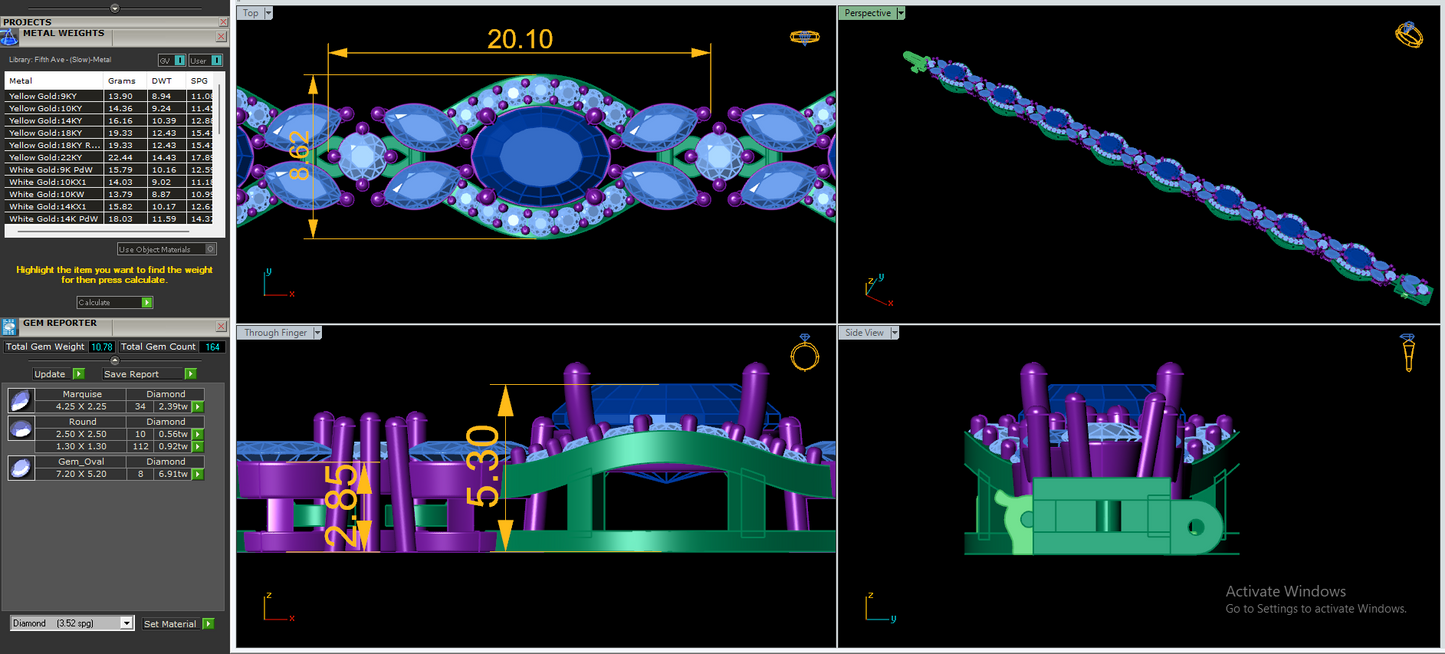Click the 7.20 X 5.20 oval size cell
Viewport: 1445px width, 654px height.
tap(81, 474)
